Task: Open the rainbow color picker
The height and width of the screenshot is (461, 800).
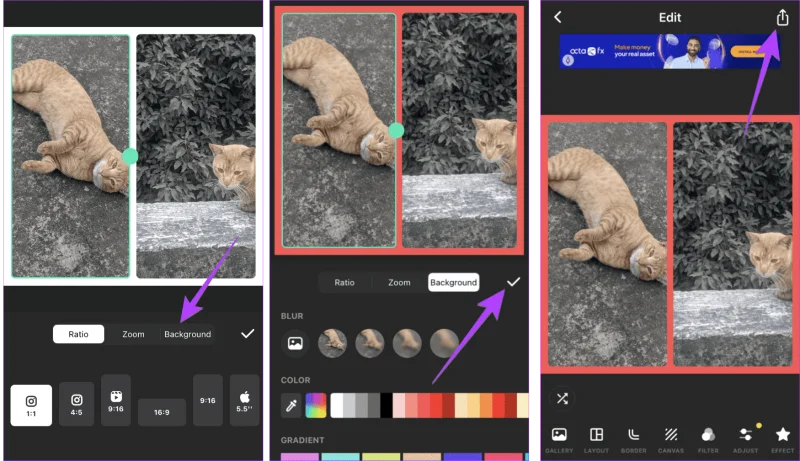Action: click(x=316, y=405)
